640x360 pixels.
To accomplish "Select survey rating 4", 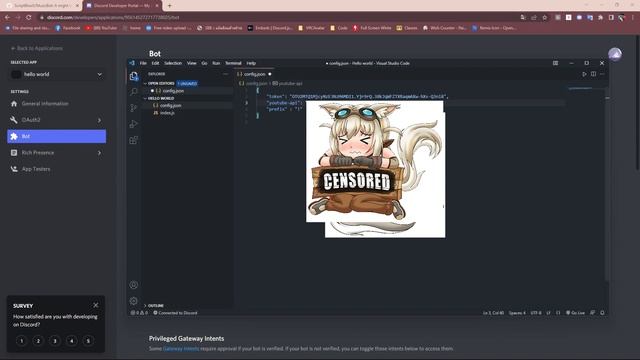I will tap(71, 341).
